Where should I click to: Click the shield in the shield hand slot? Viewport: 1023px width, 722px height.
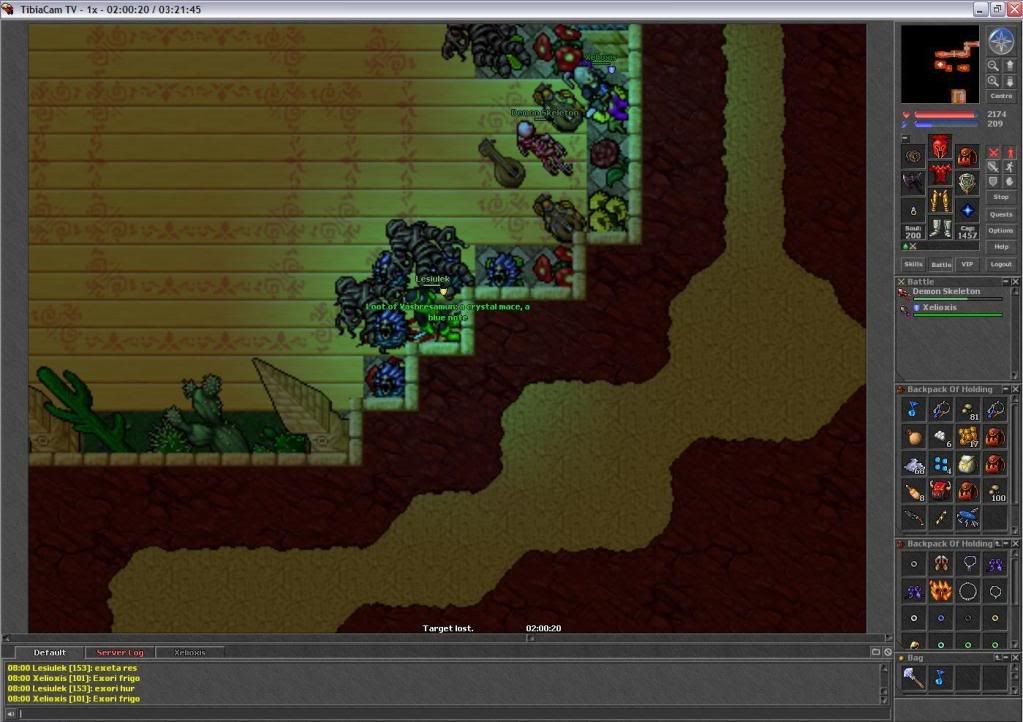click(967, 183)
